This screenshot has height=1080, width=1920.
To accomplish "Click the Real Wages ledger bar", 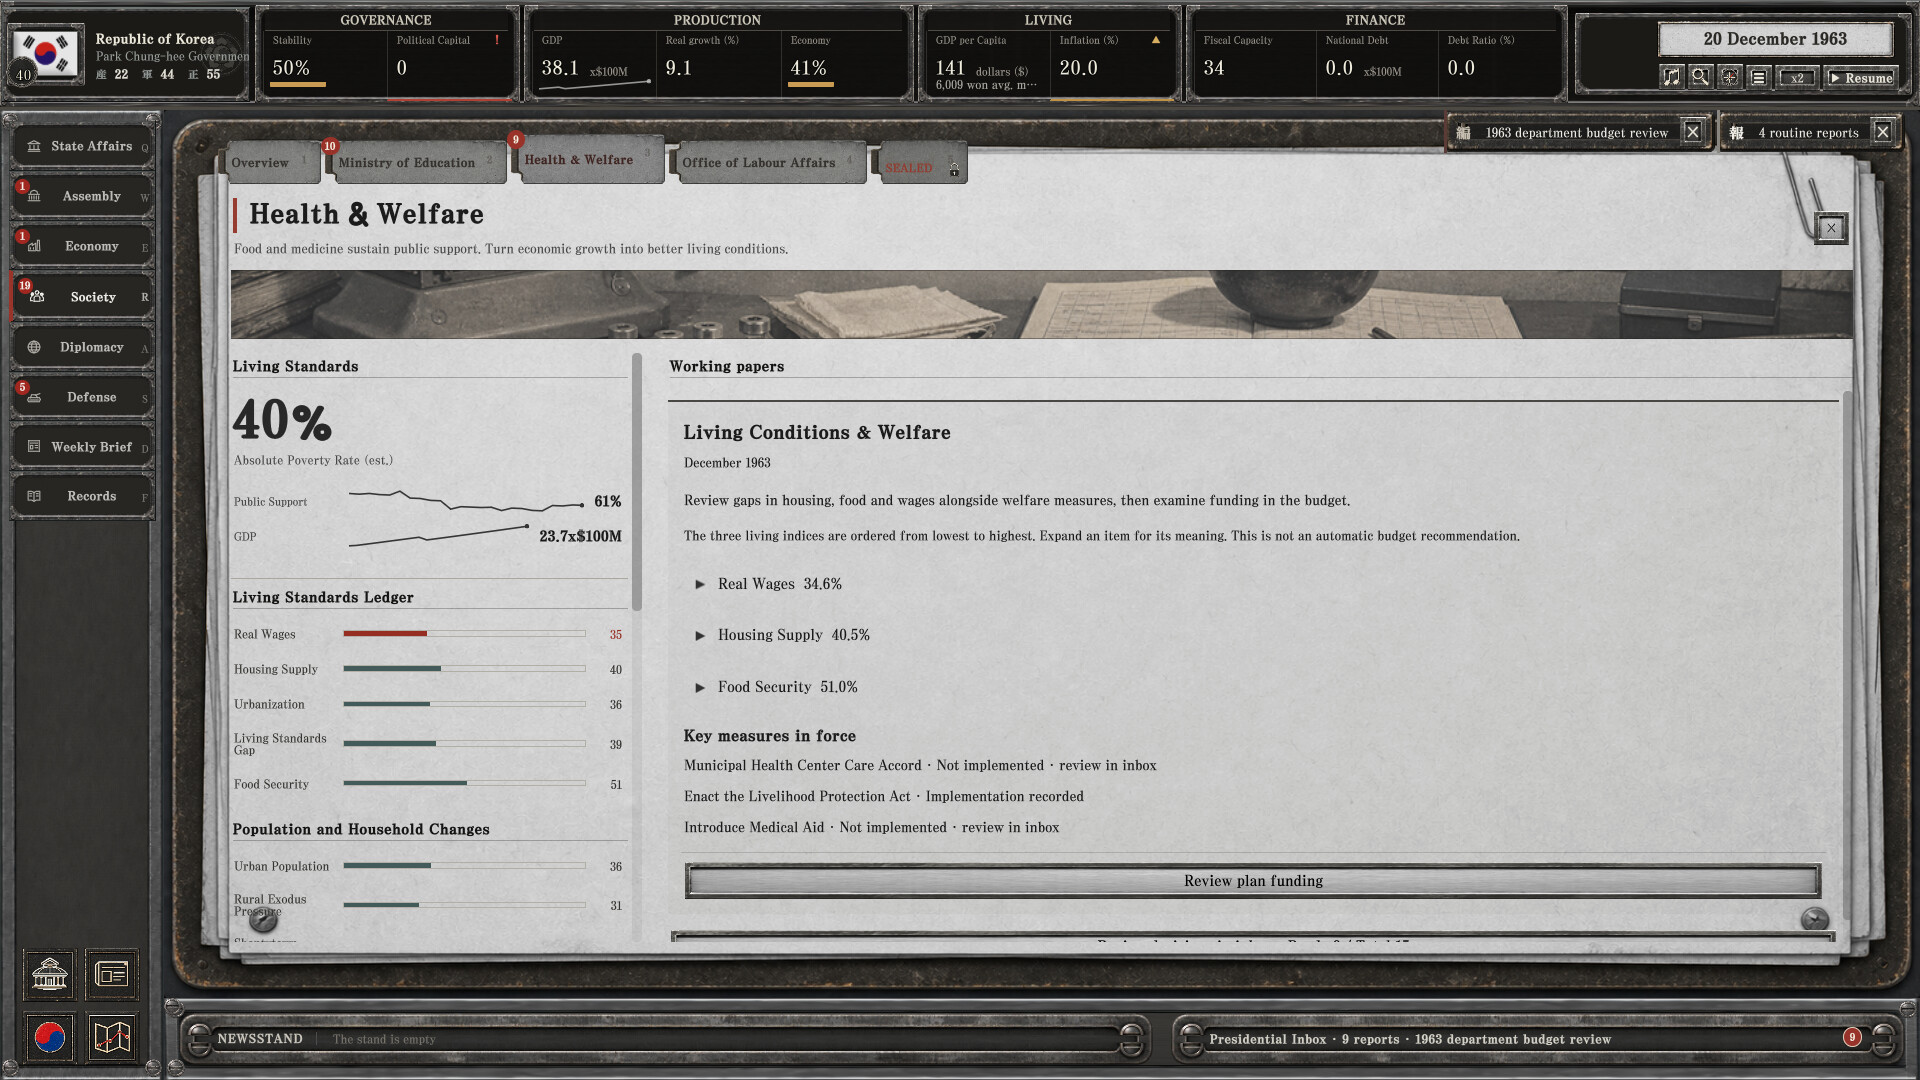I will (x=464, y=634).
